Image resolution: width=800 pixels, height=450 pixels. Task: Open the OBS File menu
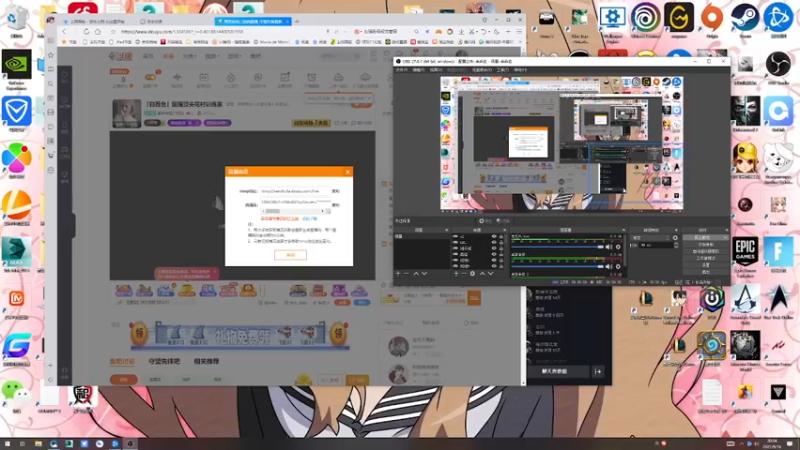[402, 70]
